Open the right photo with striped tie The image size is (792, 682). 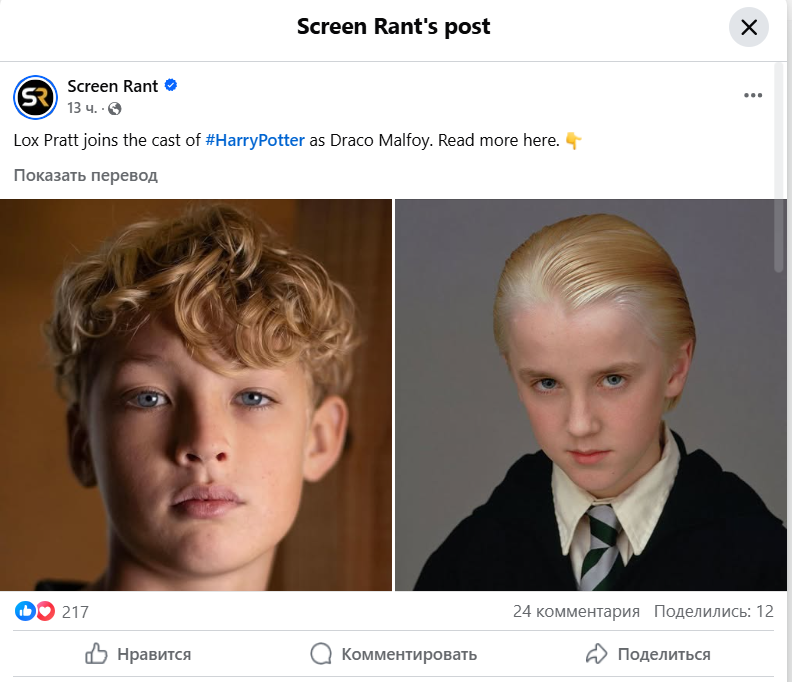pyautogui.click(x=590, y=395)
